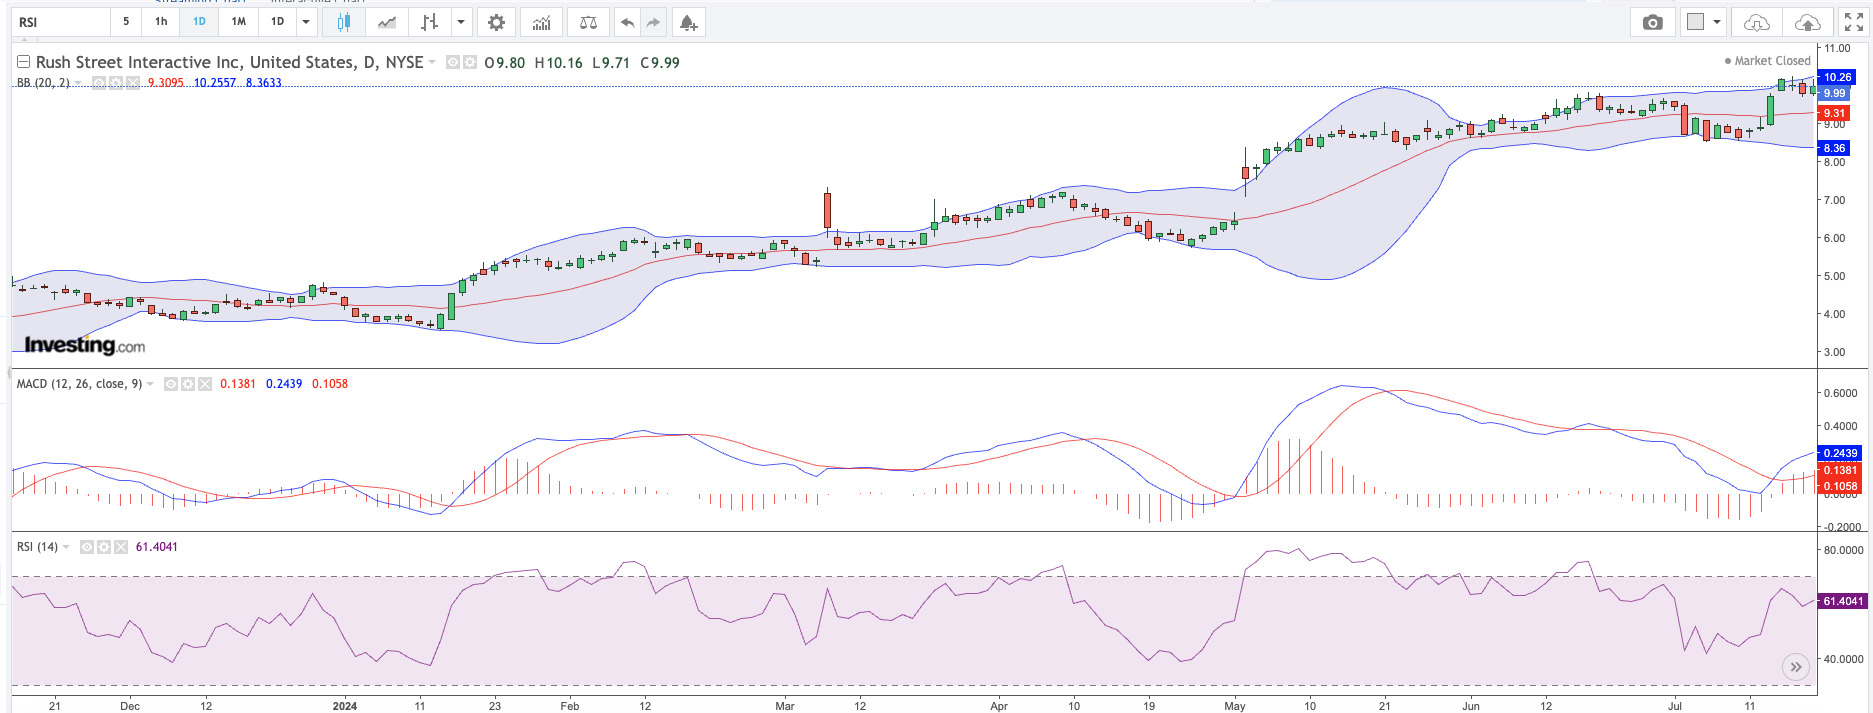1873x713 pixels.
Task: Undo the last chart action
Action: tap(627, 22)
